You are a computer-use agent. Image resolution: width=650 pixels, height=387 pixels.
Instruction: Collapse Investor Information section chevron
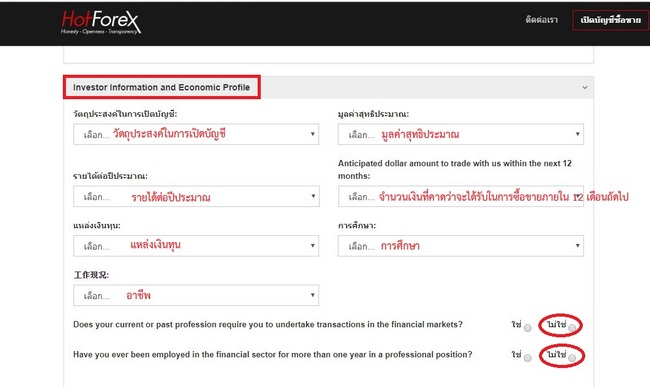pos(585,87)
